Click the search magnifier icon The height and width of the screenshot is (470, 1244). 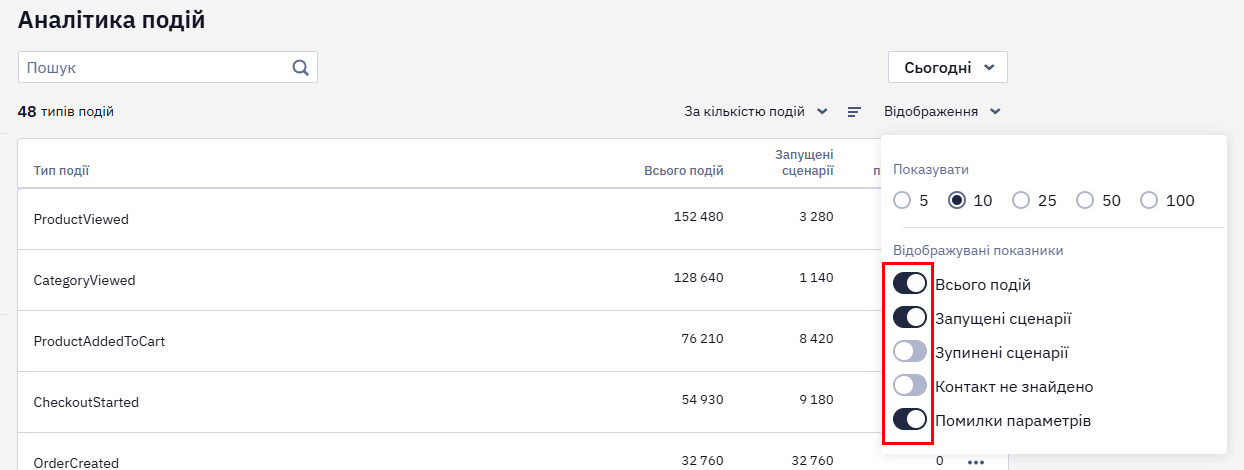[x=300, y=68]
